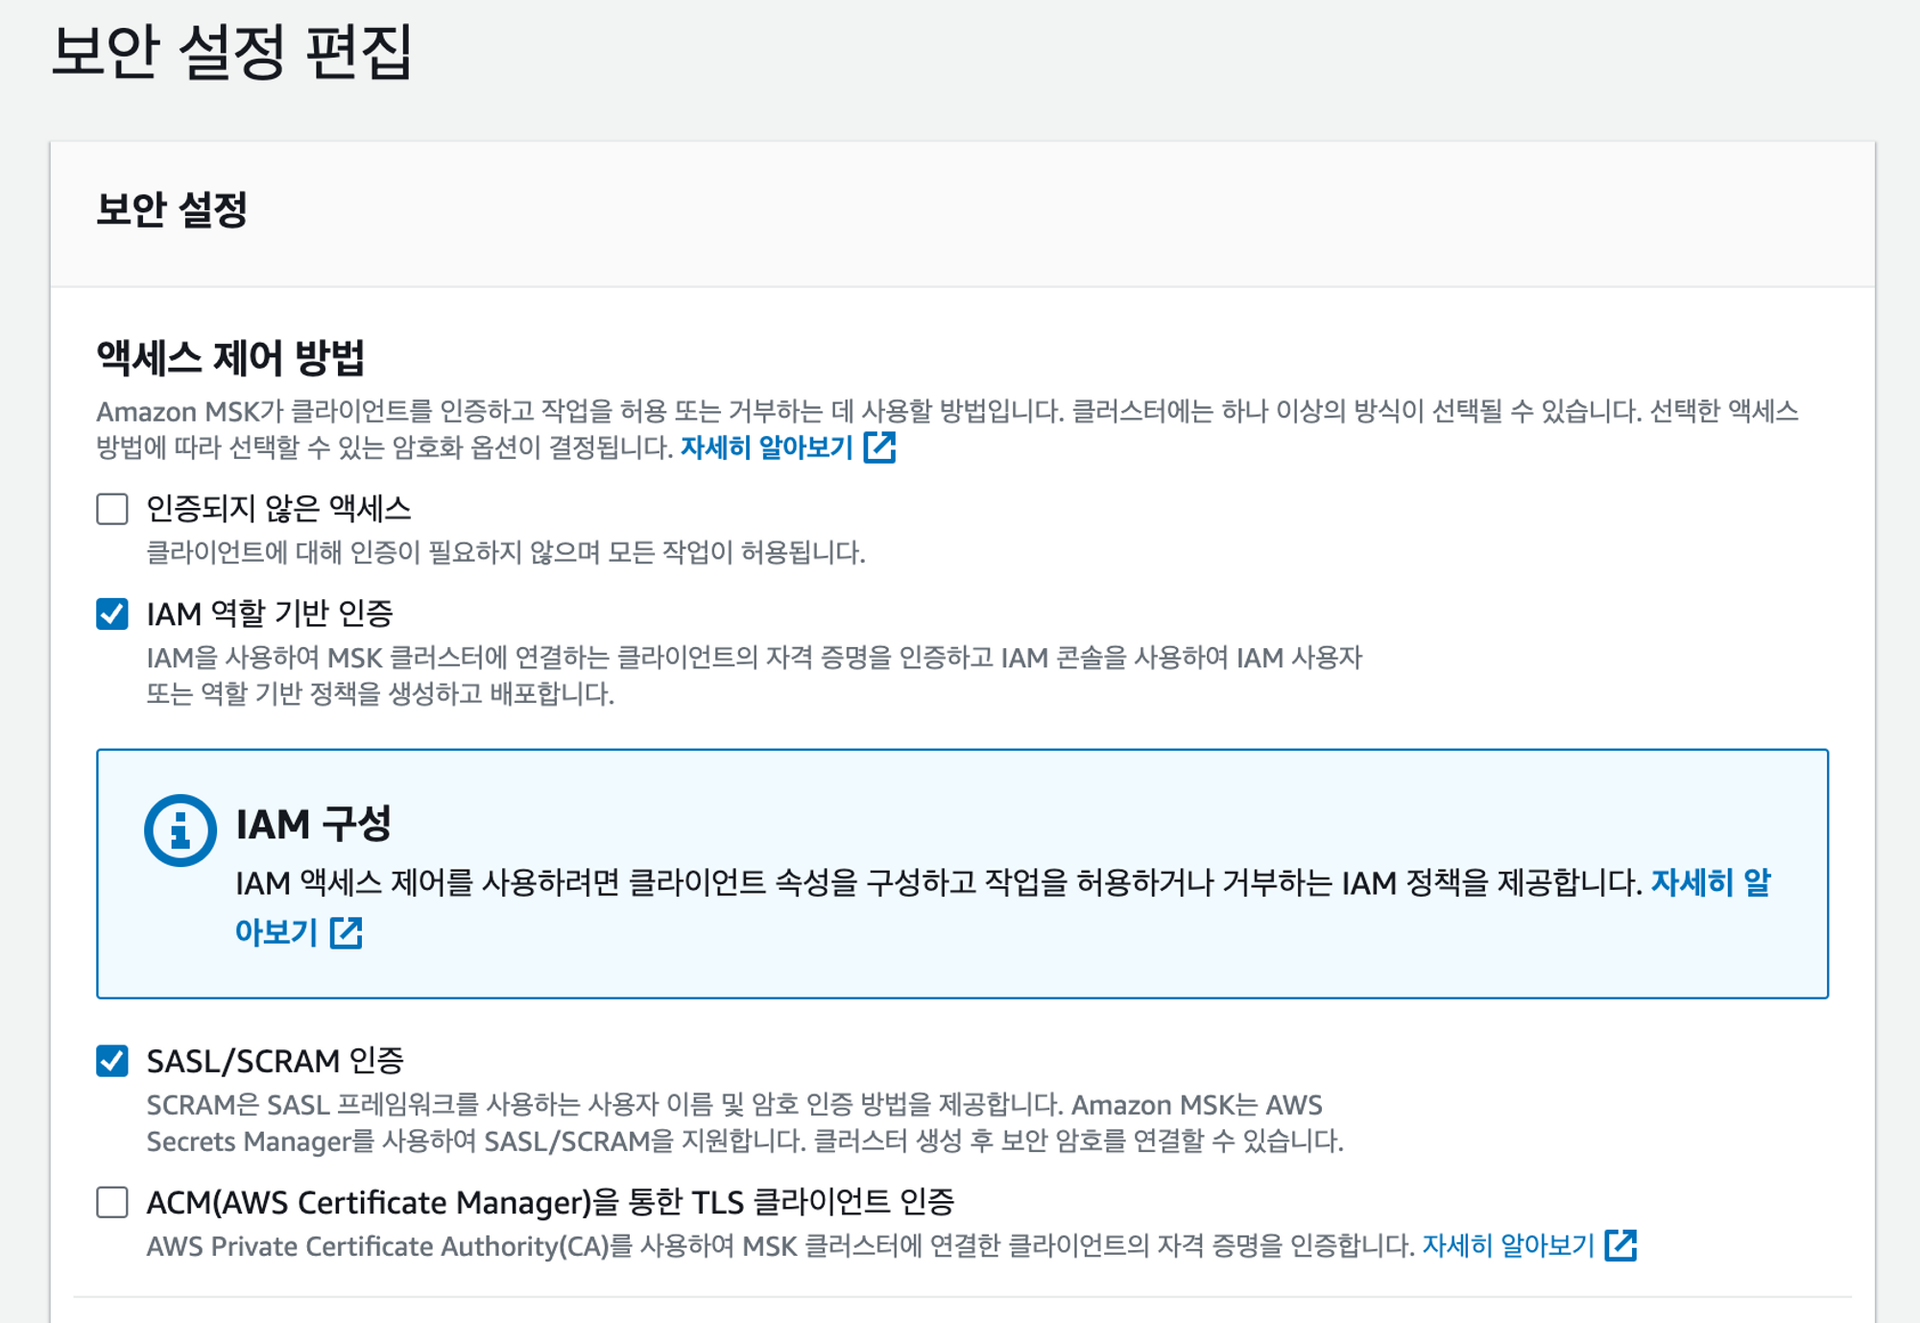The height and width of the screenshot is (1323, 1920).
Task: Open 자세히 알아보기 link in ACM description
Action: tap(1508, 1246)
